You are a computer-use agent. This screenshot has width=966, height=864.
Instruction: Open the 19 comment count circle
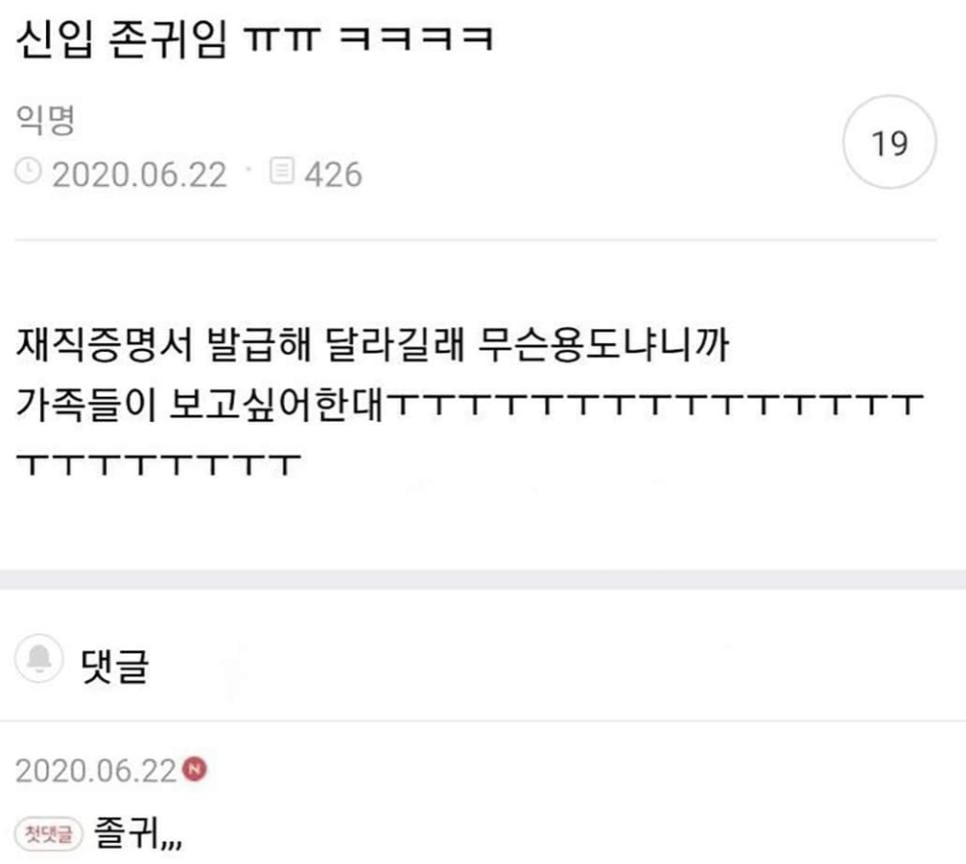890,142
